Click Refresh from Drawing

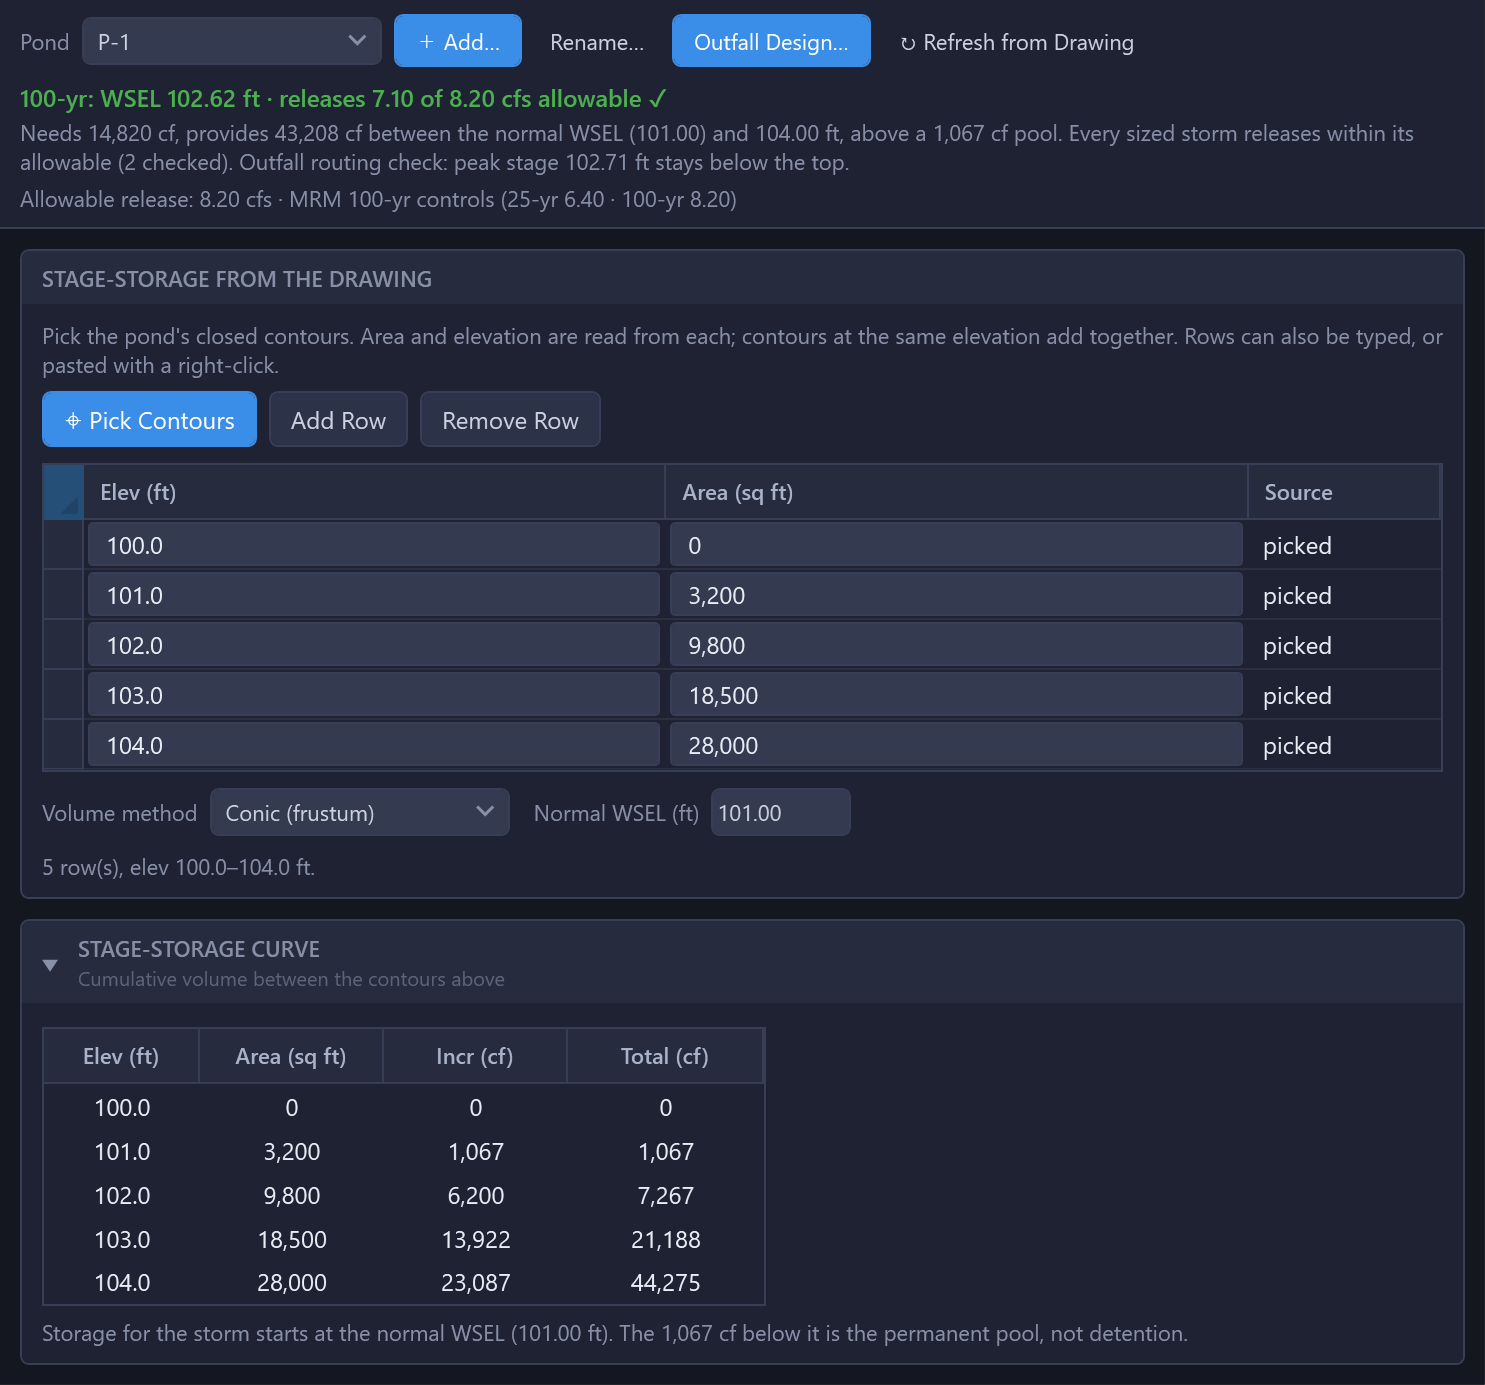tap(1017, 42)
